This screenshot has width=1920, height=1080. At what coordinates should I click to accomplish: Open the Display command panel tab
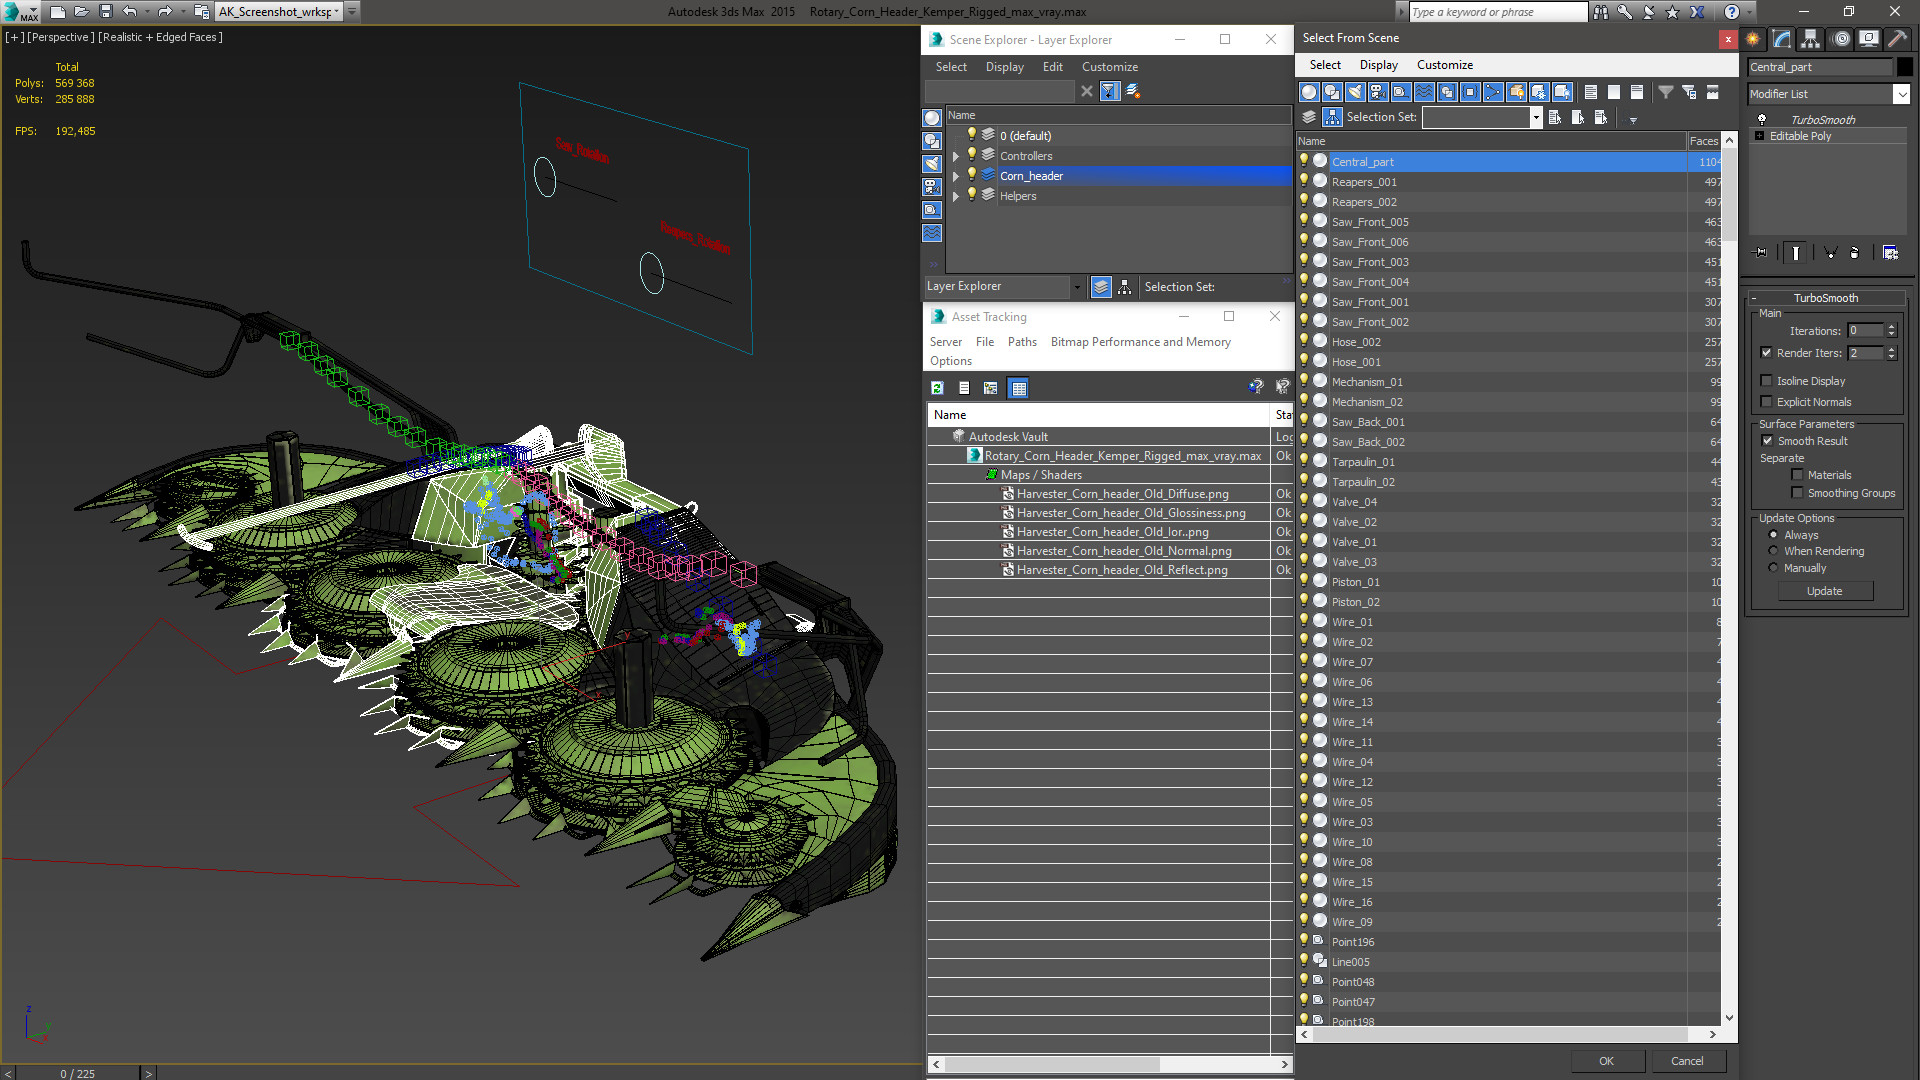click(x=1868, y=39)
